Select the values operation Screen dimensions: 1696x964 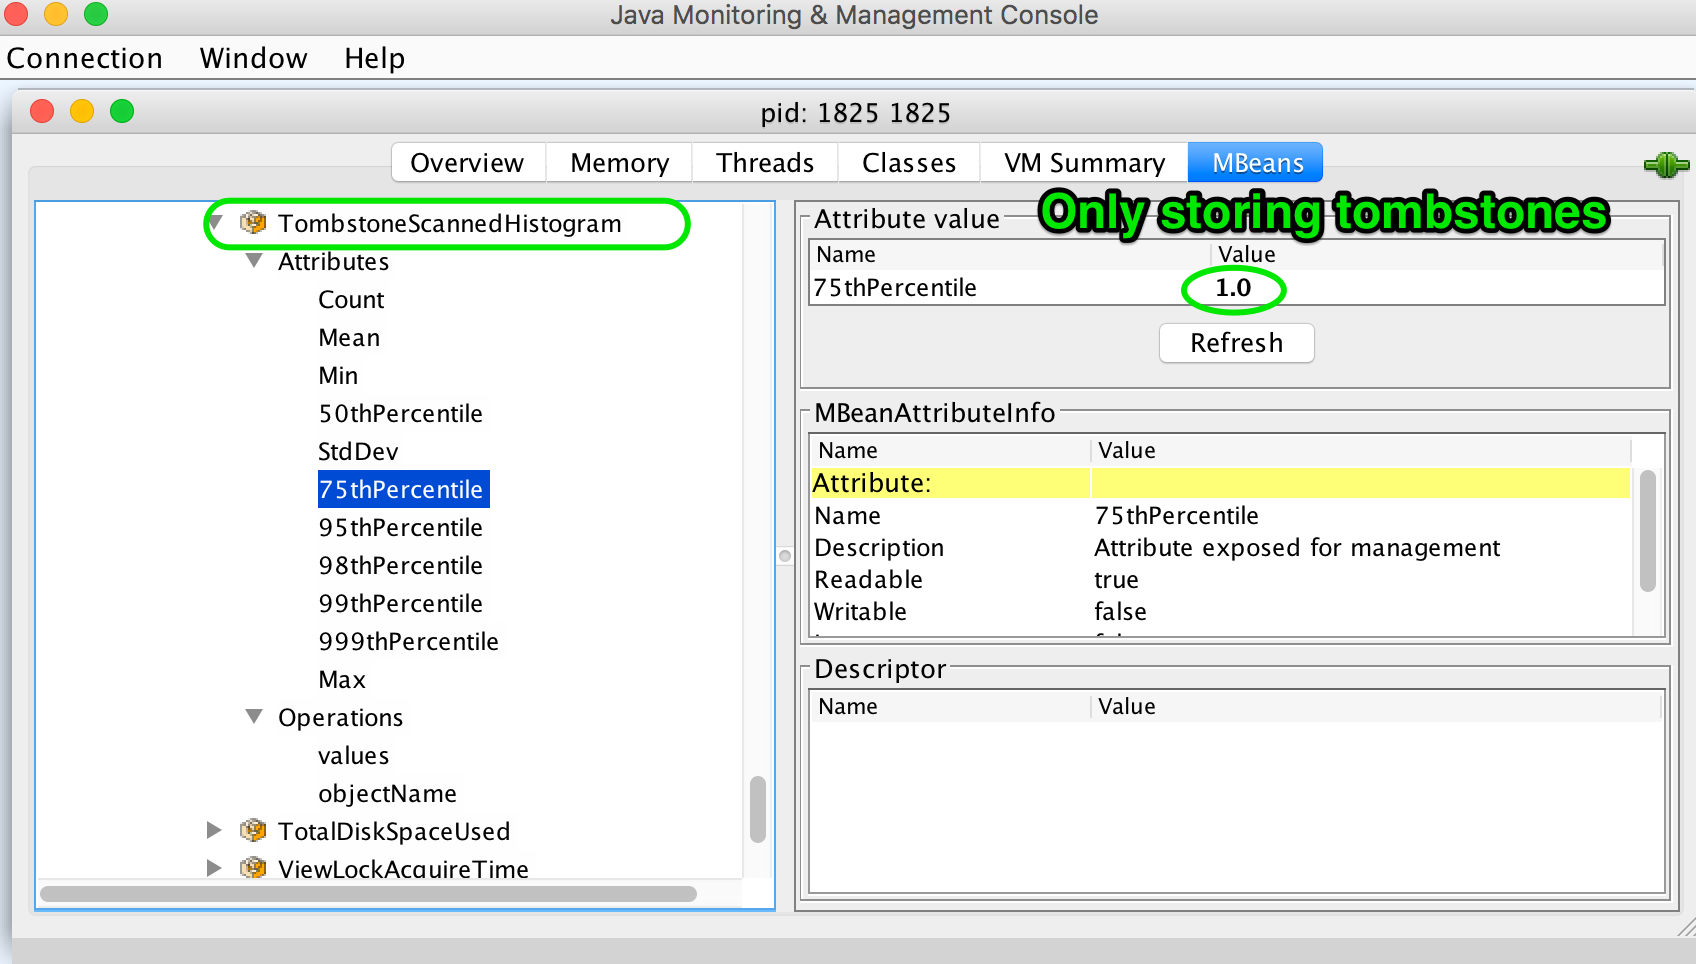click(353, 755)
